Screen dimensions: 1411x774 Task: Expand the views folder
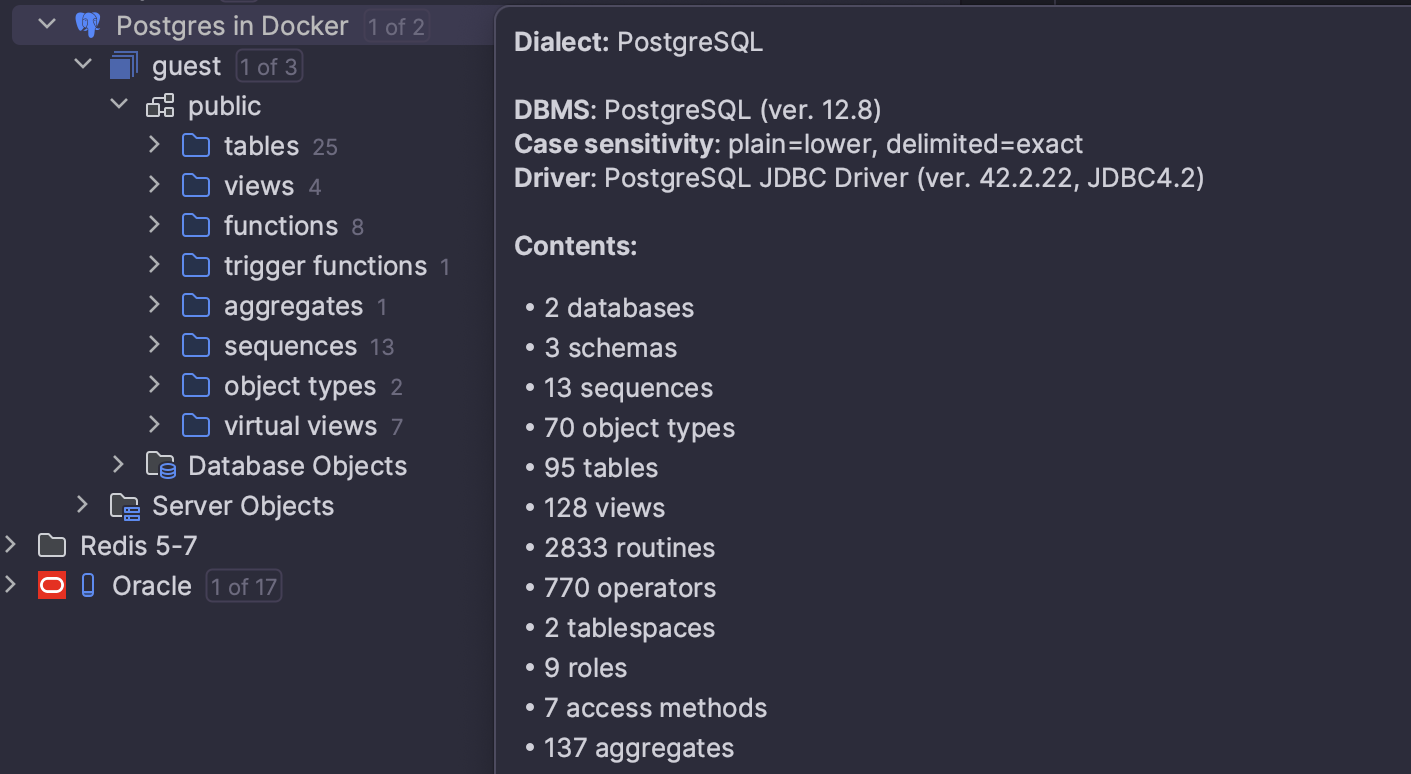tap(154, 185)
